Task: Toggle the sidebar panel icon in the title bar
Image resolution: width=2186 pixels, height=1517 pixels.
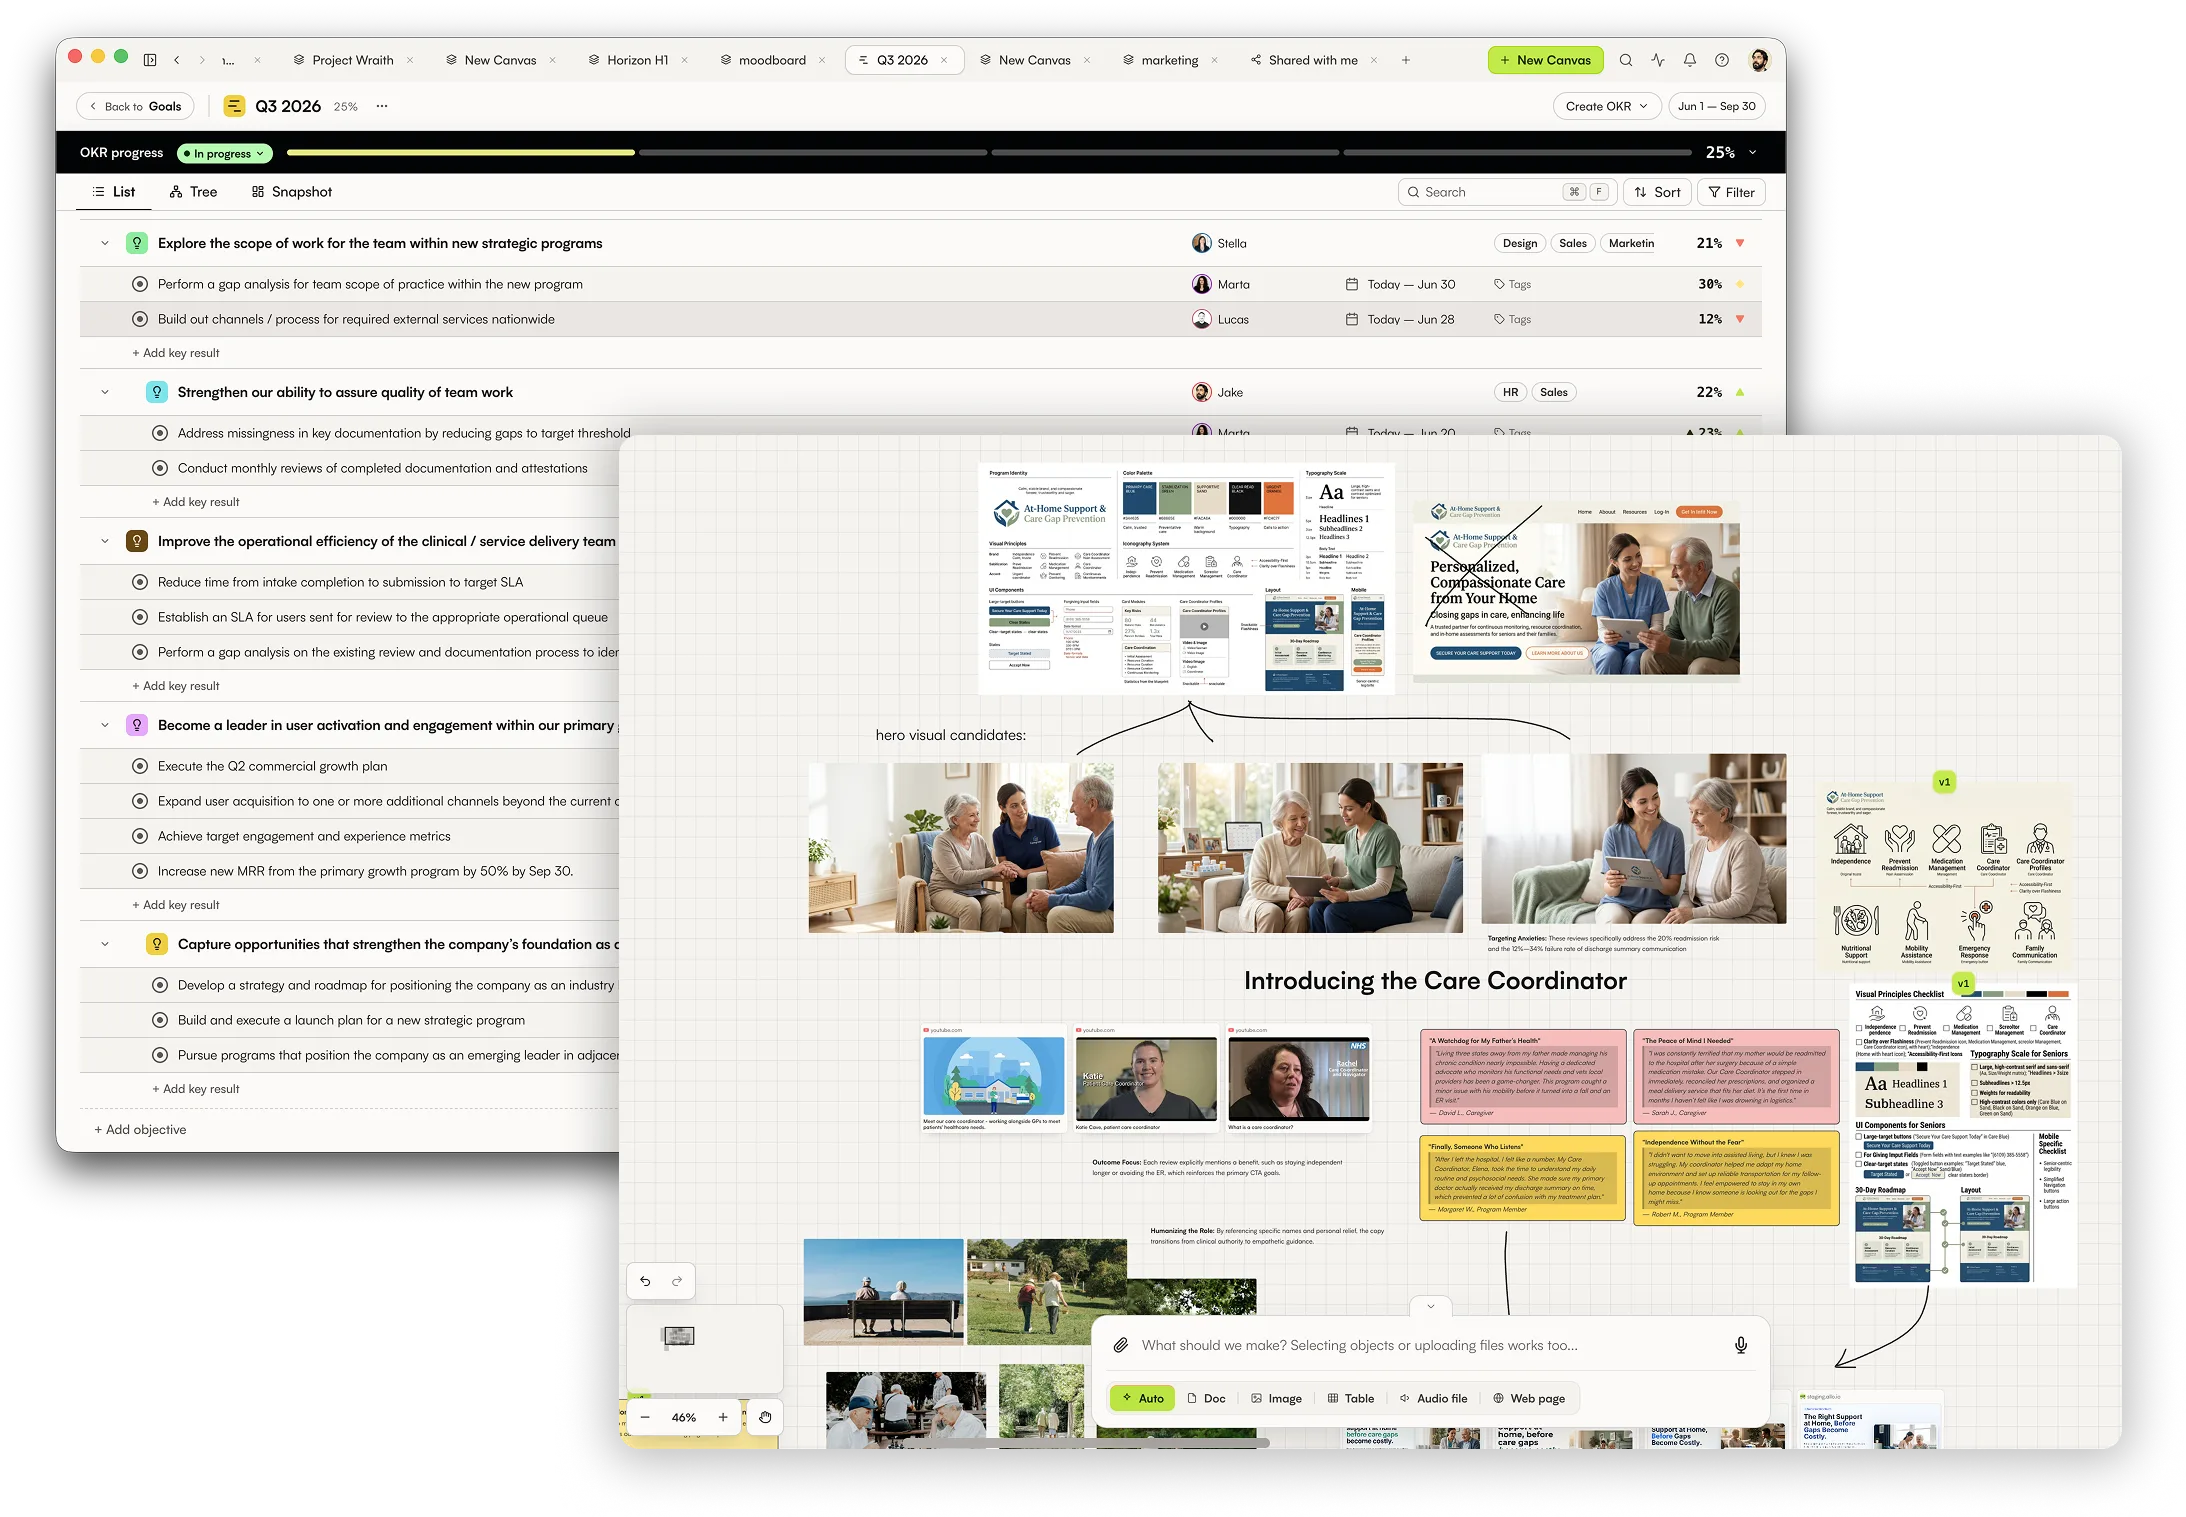Action: point(150,60)
